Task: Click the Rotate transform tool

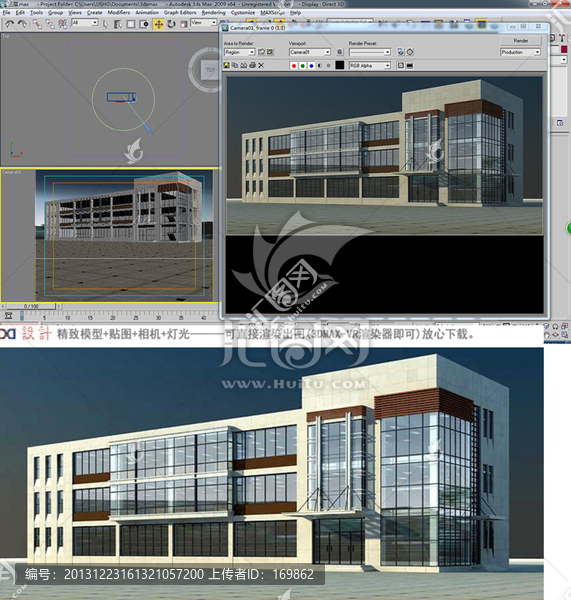Action: tap(171, 24)
